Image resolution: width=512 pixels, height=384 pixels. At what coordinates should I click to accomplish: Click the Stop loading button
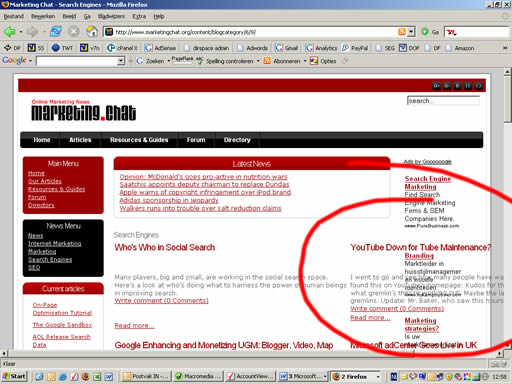tap(74, 32)
